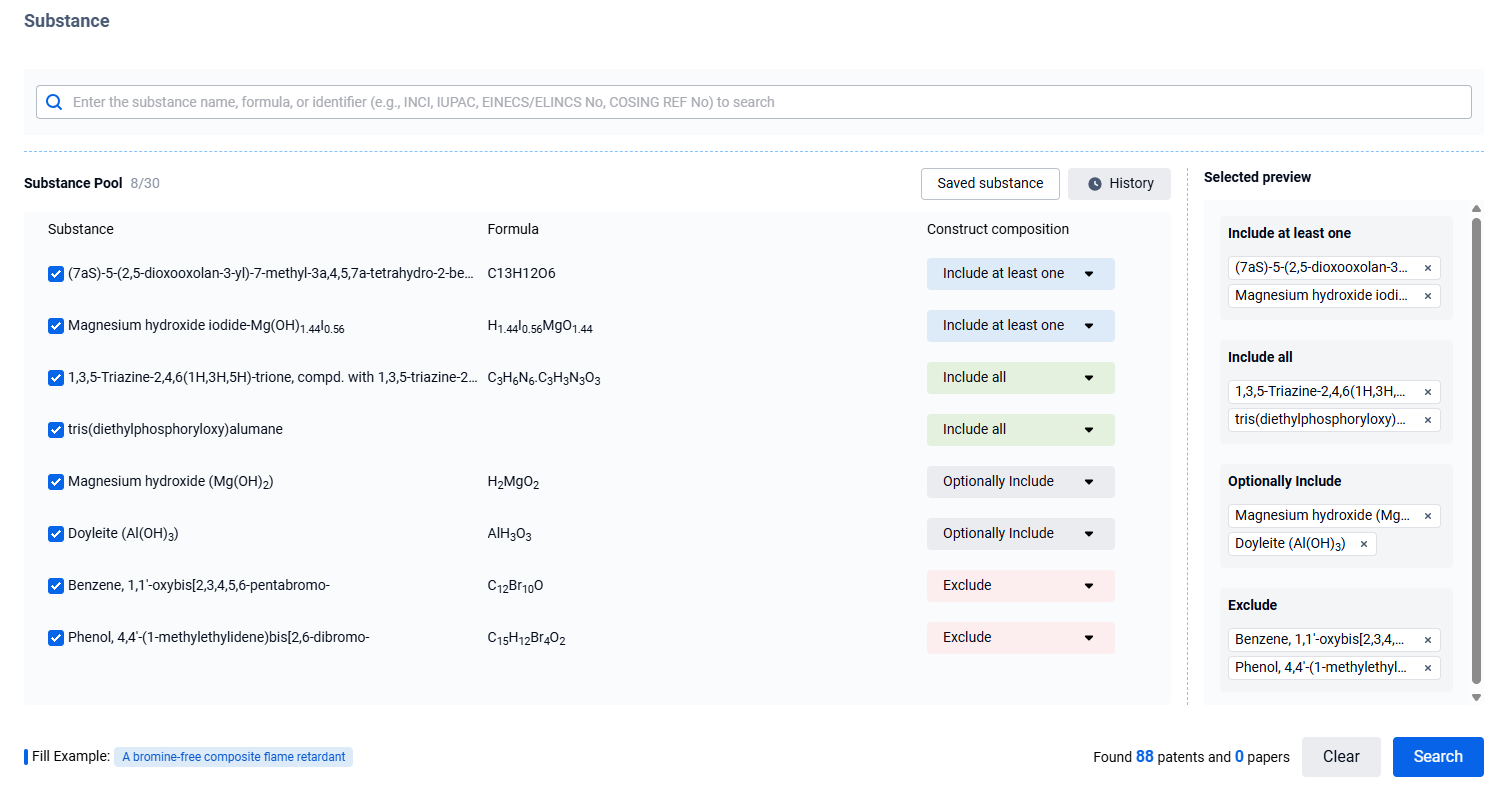
Task: Click the scroll-up arrow of Selected preview
Action: (x=1477, y=208)
